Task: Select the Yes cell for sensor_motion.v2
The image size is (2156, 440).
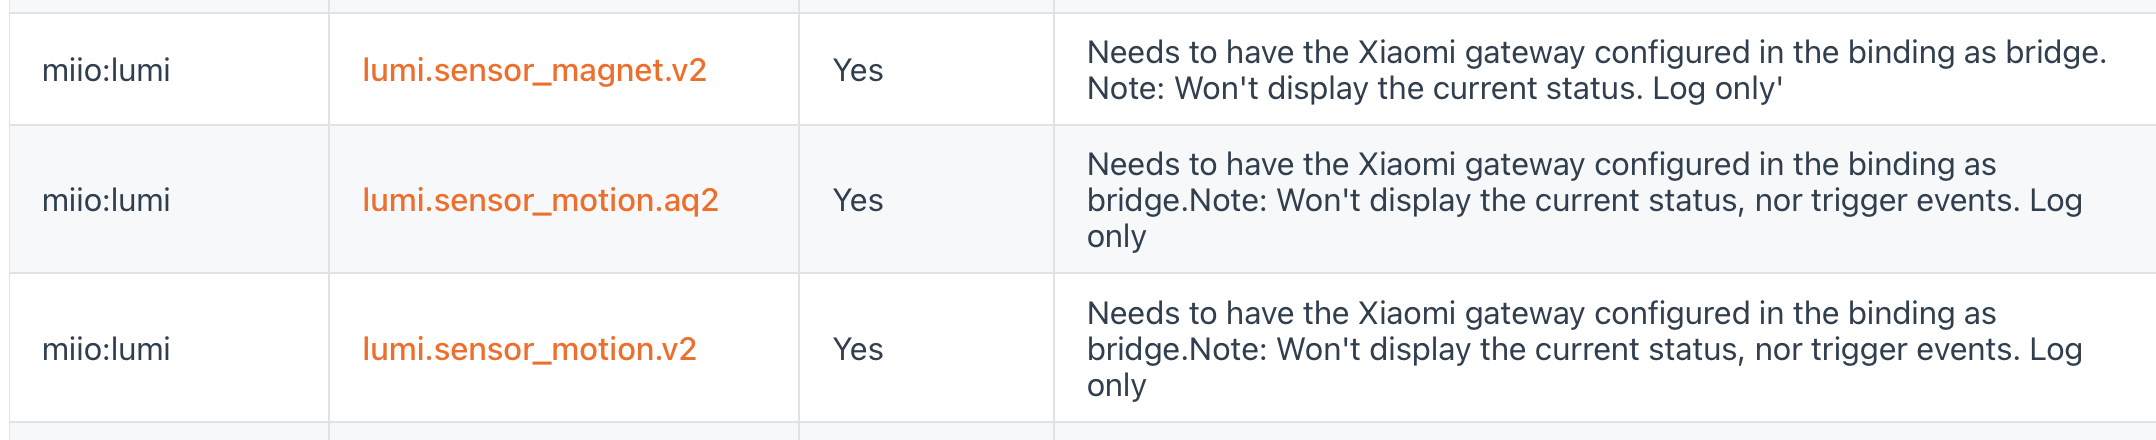Action: pyautogui.click(x=858, y=349)
